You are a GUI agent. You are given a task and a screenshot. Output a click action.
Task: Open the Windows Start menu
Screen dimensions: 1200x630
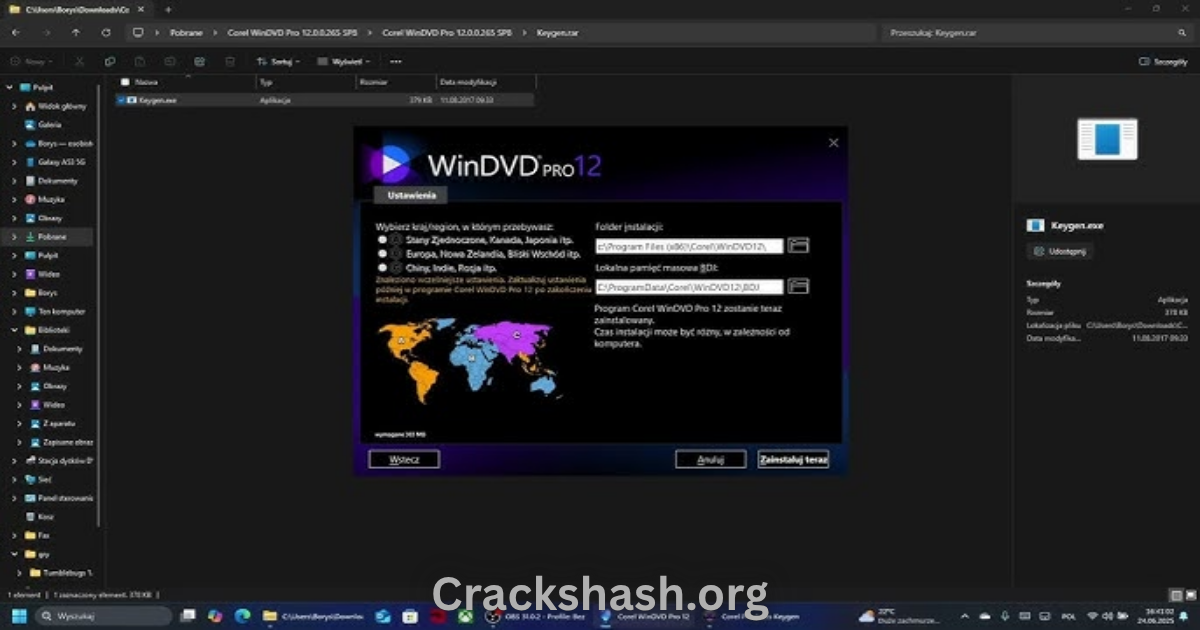(x=17, y=616)
